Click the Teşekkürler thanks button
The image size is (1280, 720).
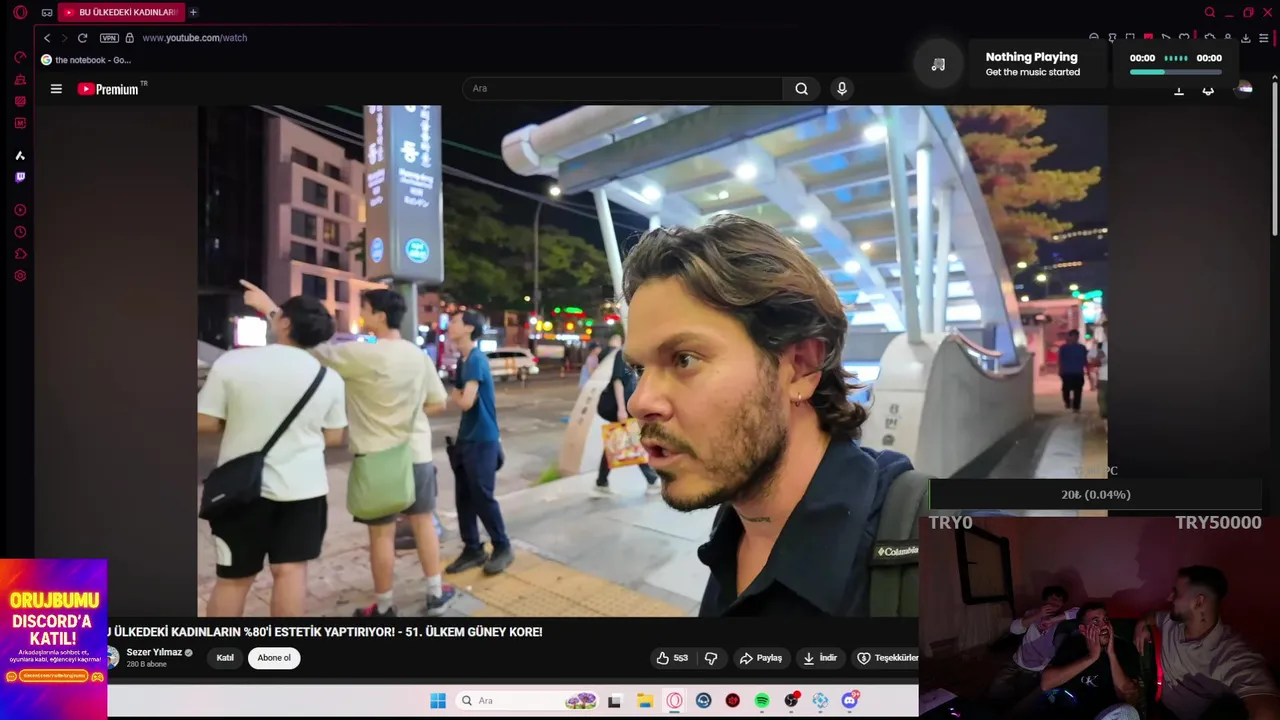coord(886,658)
